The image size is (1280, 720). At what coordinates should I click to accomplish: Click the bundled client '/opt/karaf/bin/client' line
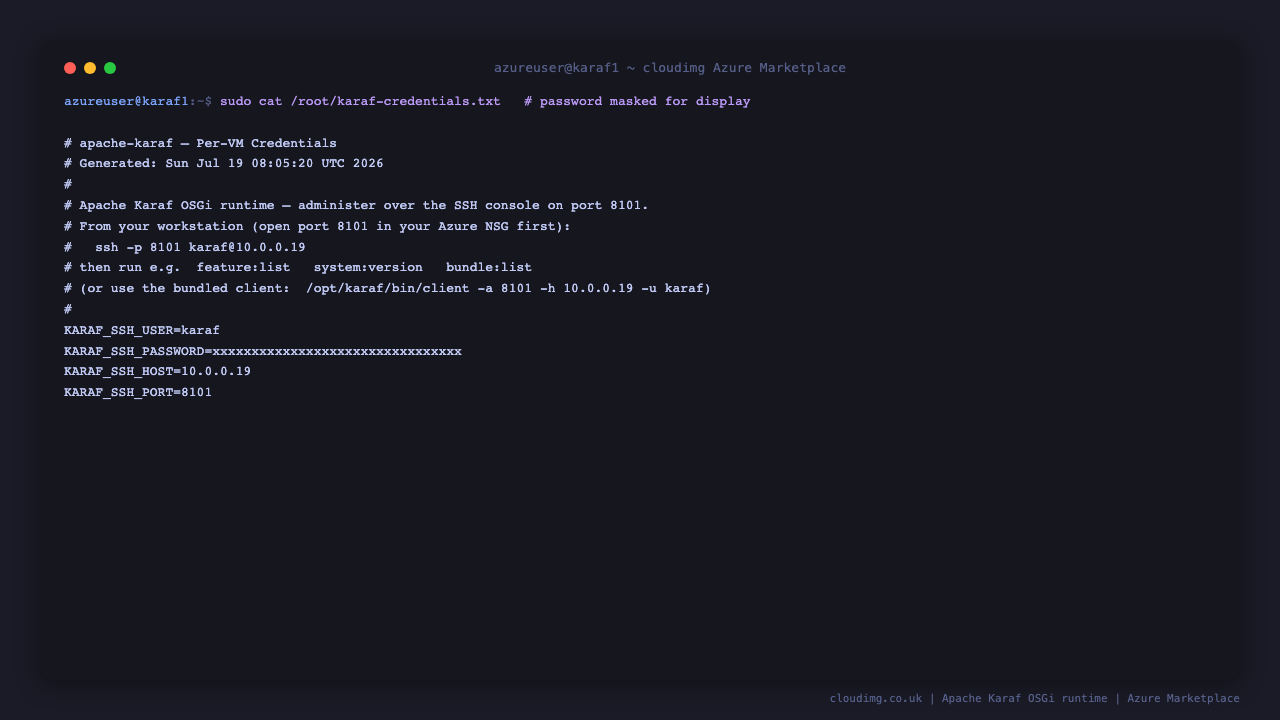click(388, 288)
